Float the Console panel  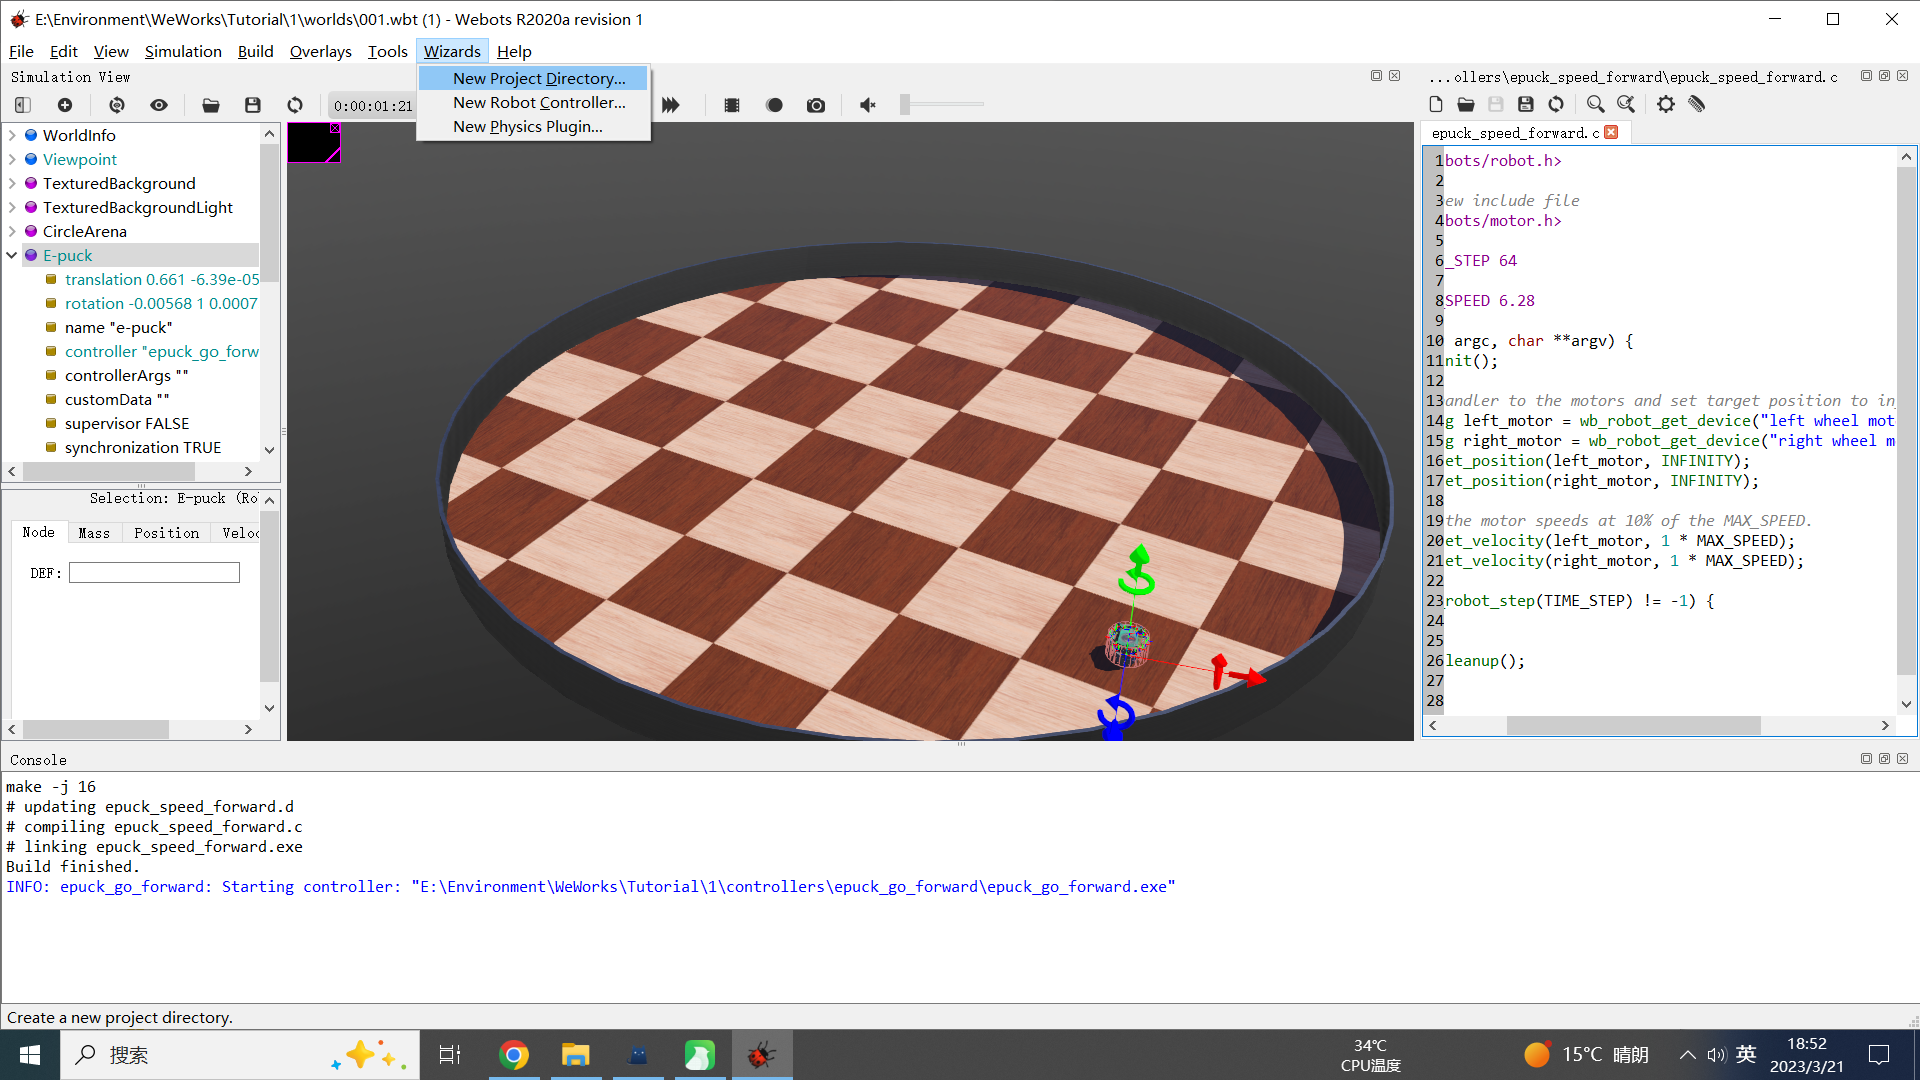tap(1884, 759)
